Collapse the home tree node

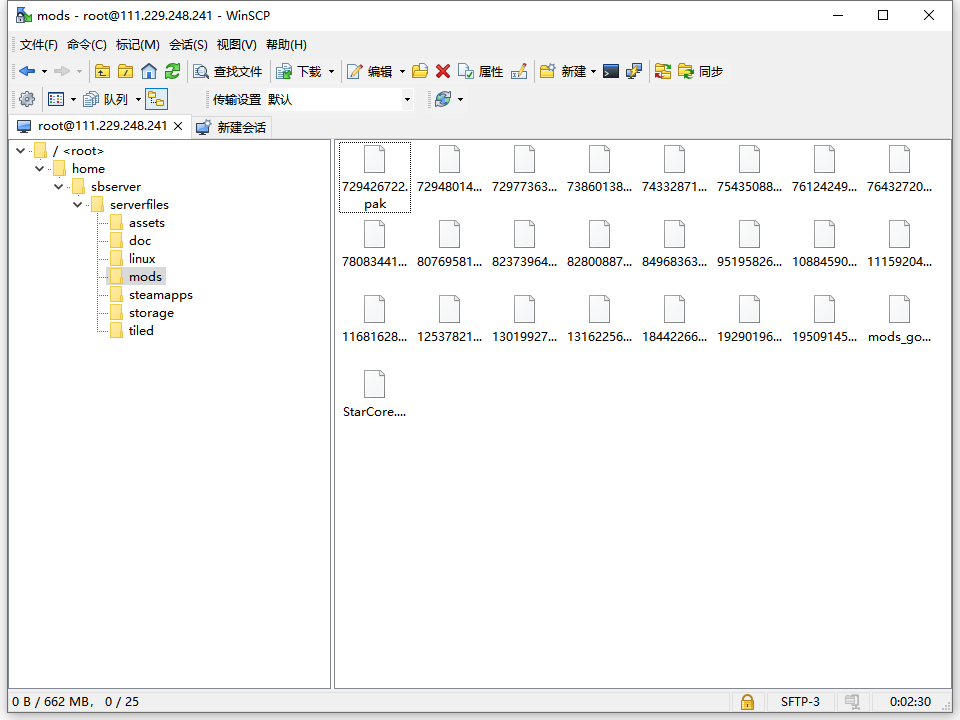click(39, 168)
